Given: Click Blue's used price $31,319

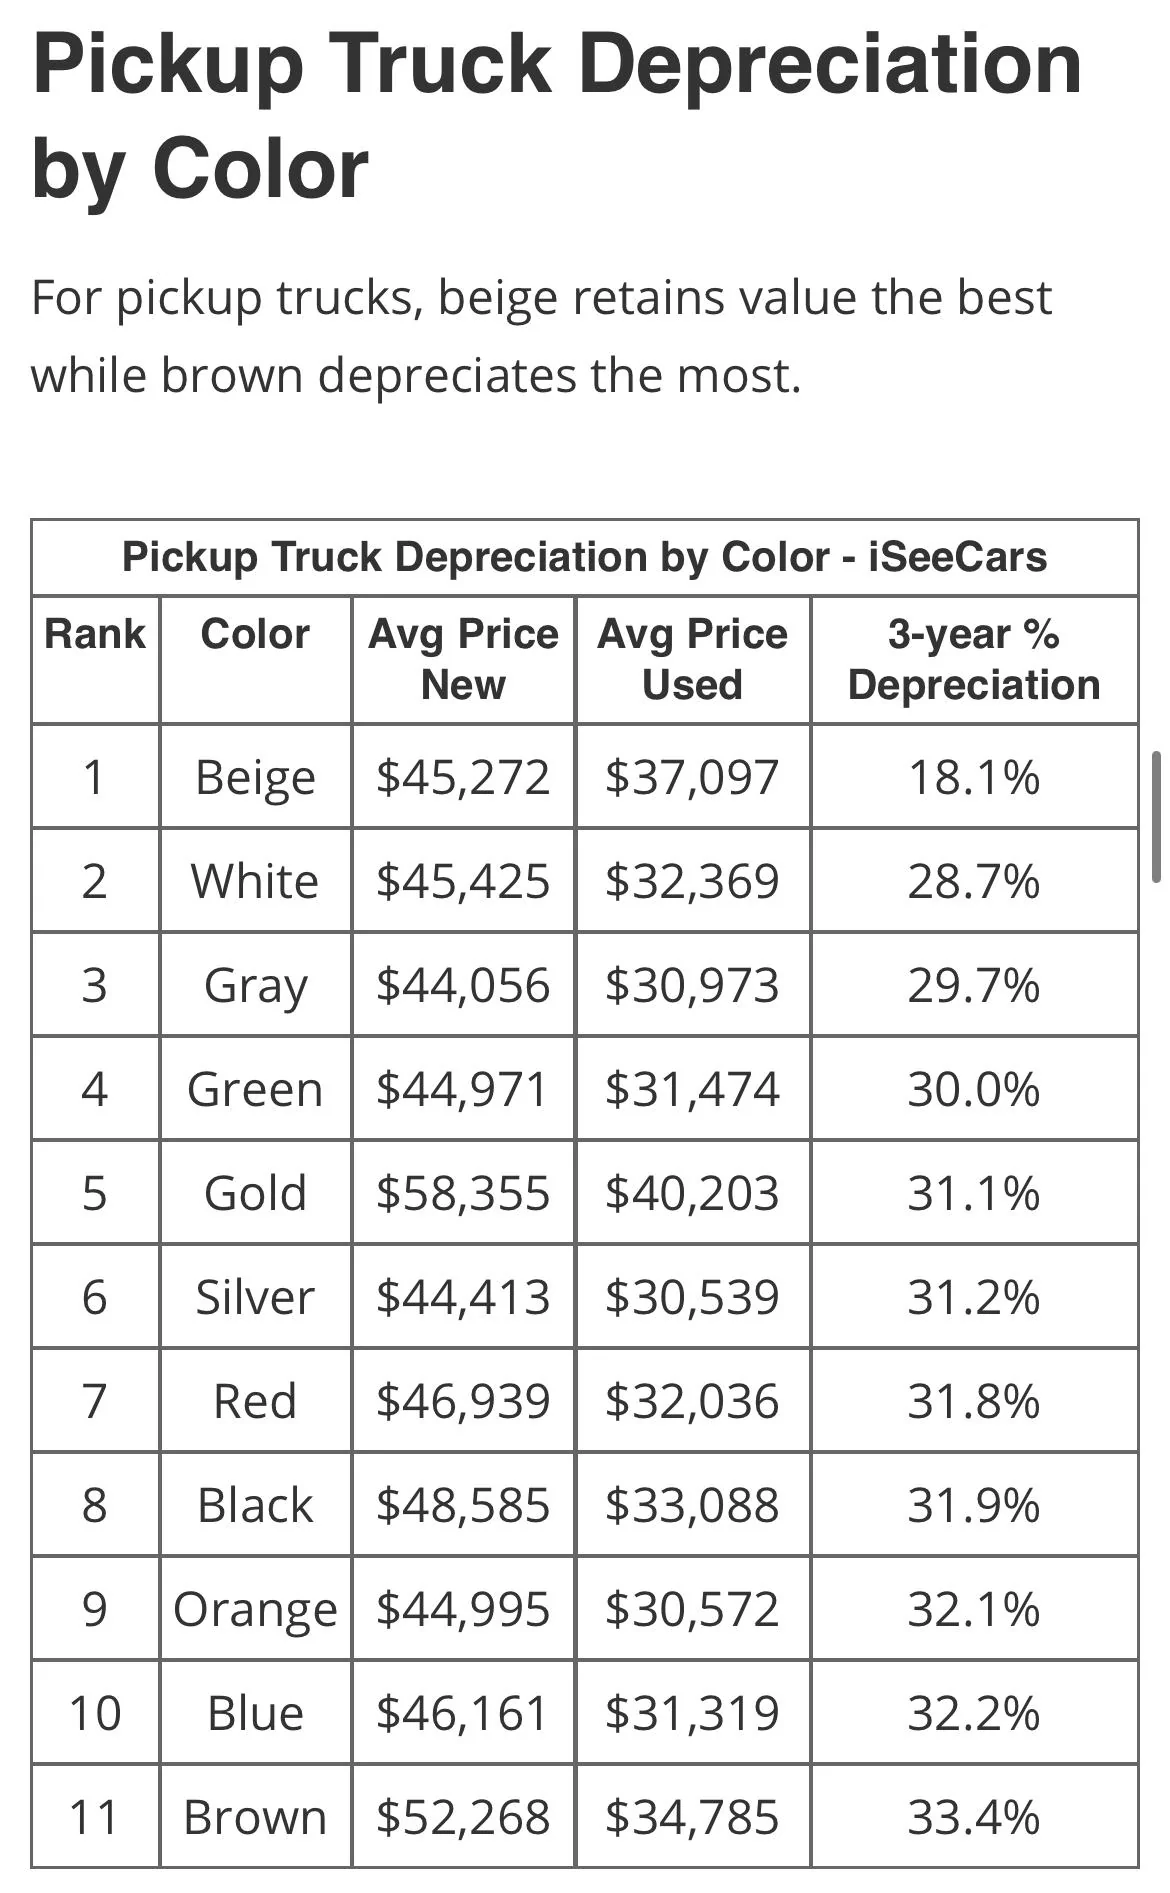Looking at the screenshot, I should [692, 1713].
